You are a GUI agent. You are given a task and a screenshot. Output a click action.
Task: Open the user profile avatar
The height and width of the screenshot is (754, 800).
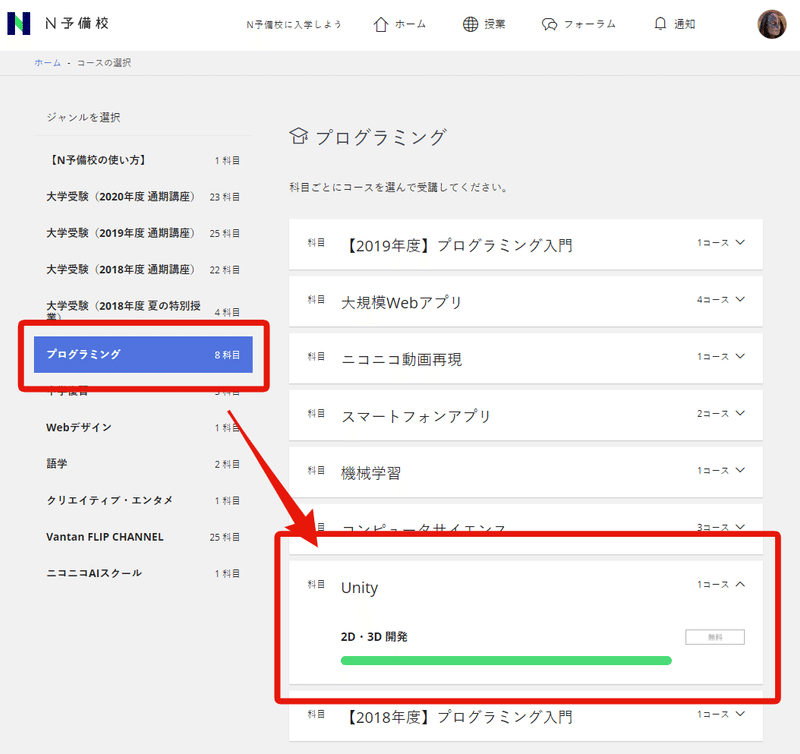(771, 24)
